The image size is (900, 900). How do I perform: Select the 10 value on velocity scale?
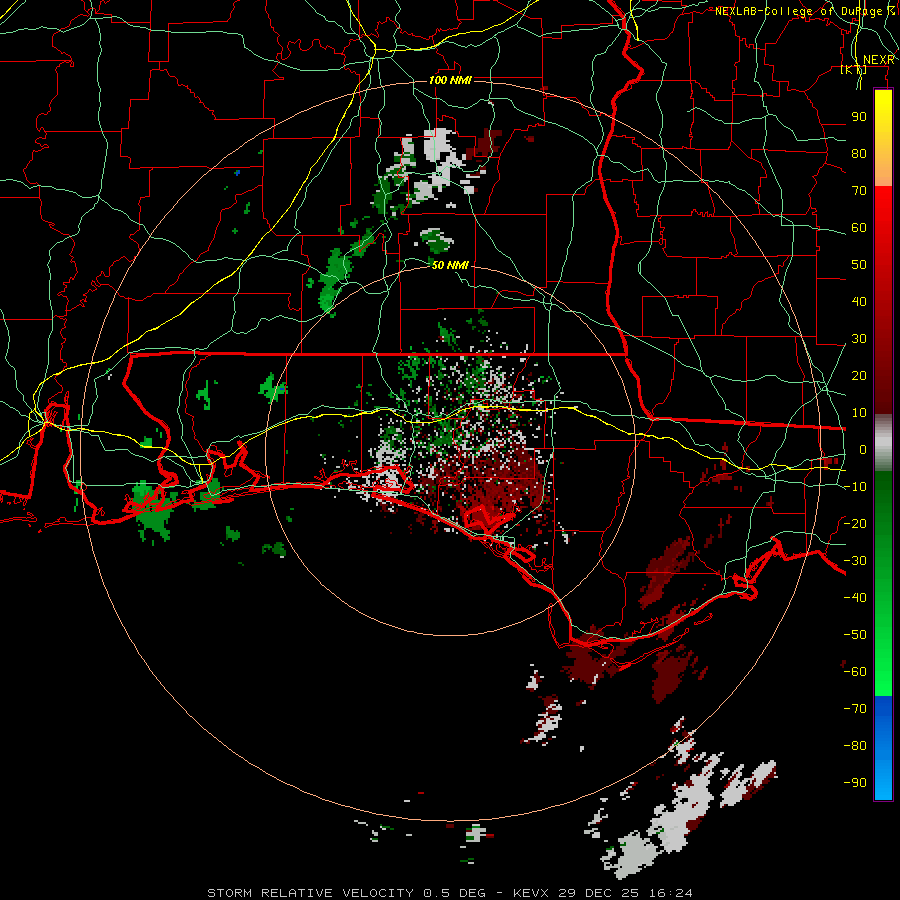click(859, 413)
